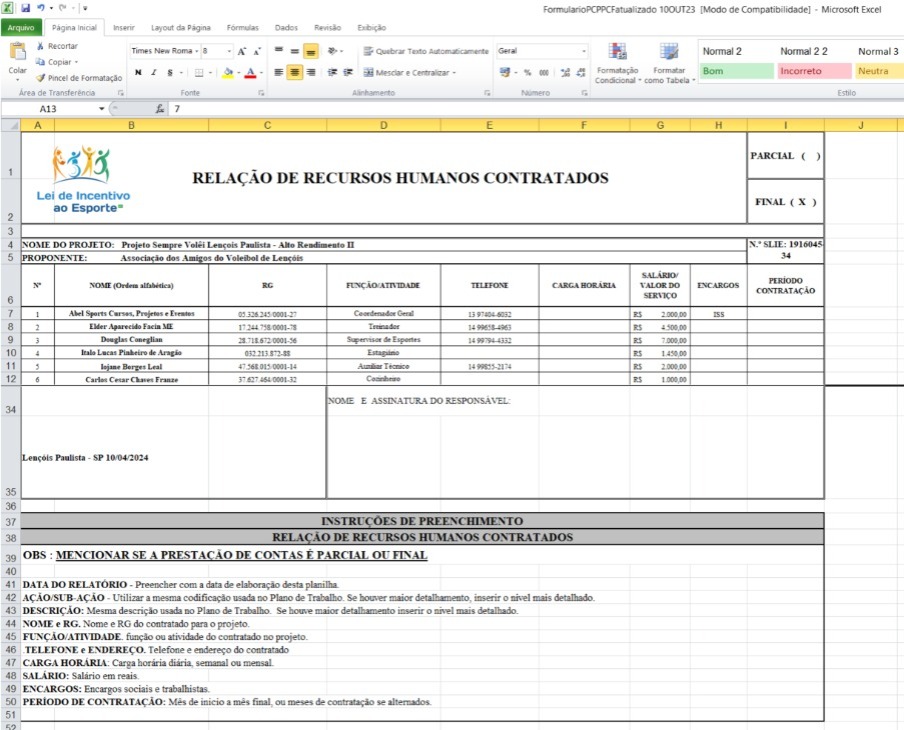
Task: Activate Pincel de Formatação format painter
Action: click(x=78, y=78)
